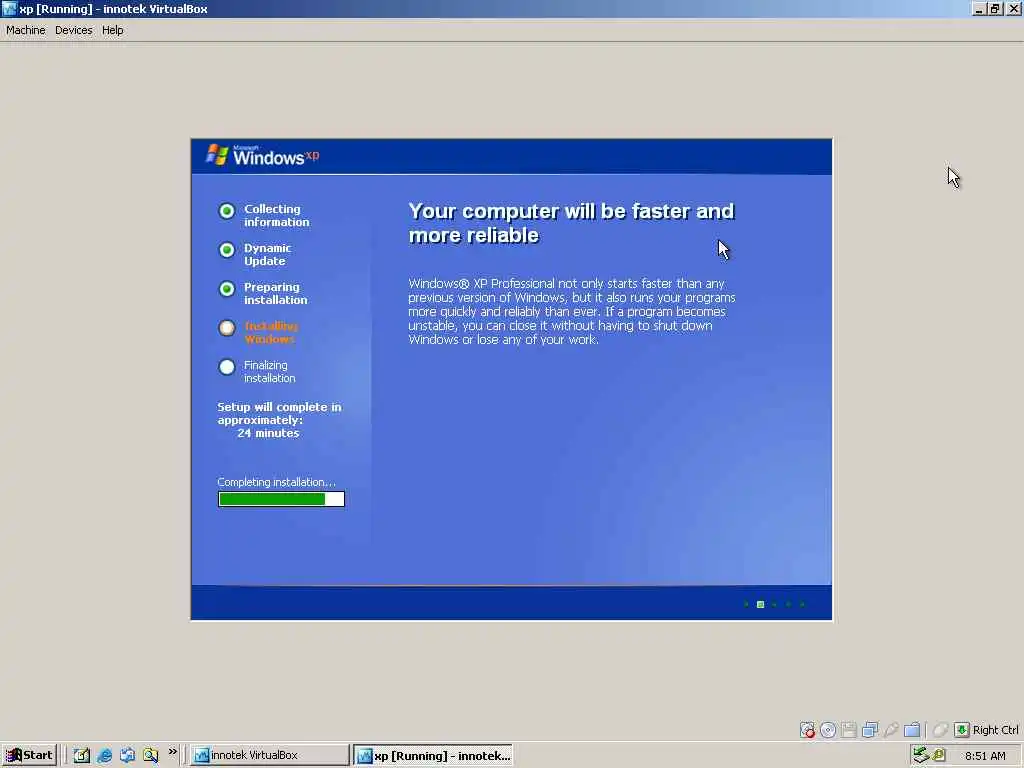The height and width of the screenshot is (768, 1024).
Task: Launch Outlook Express from quick launch
Action: (127, 756)
